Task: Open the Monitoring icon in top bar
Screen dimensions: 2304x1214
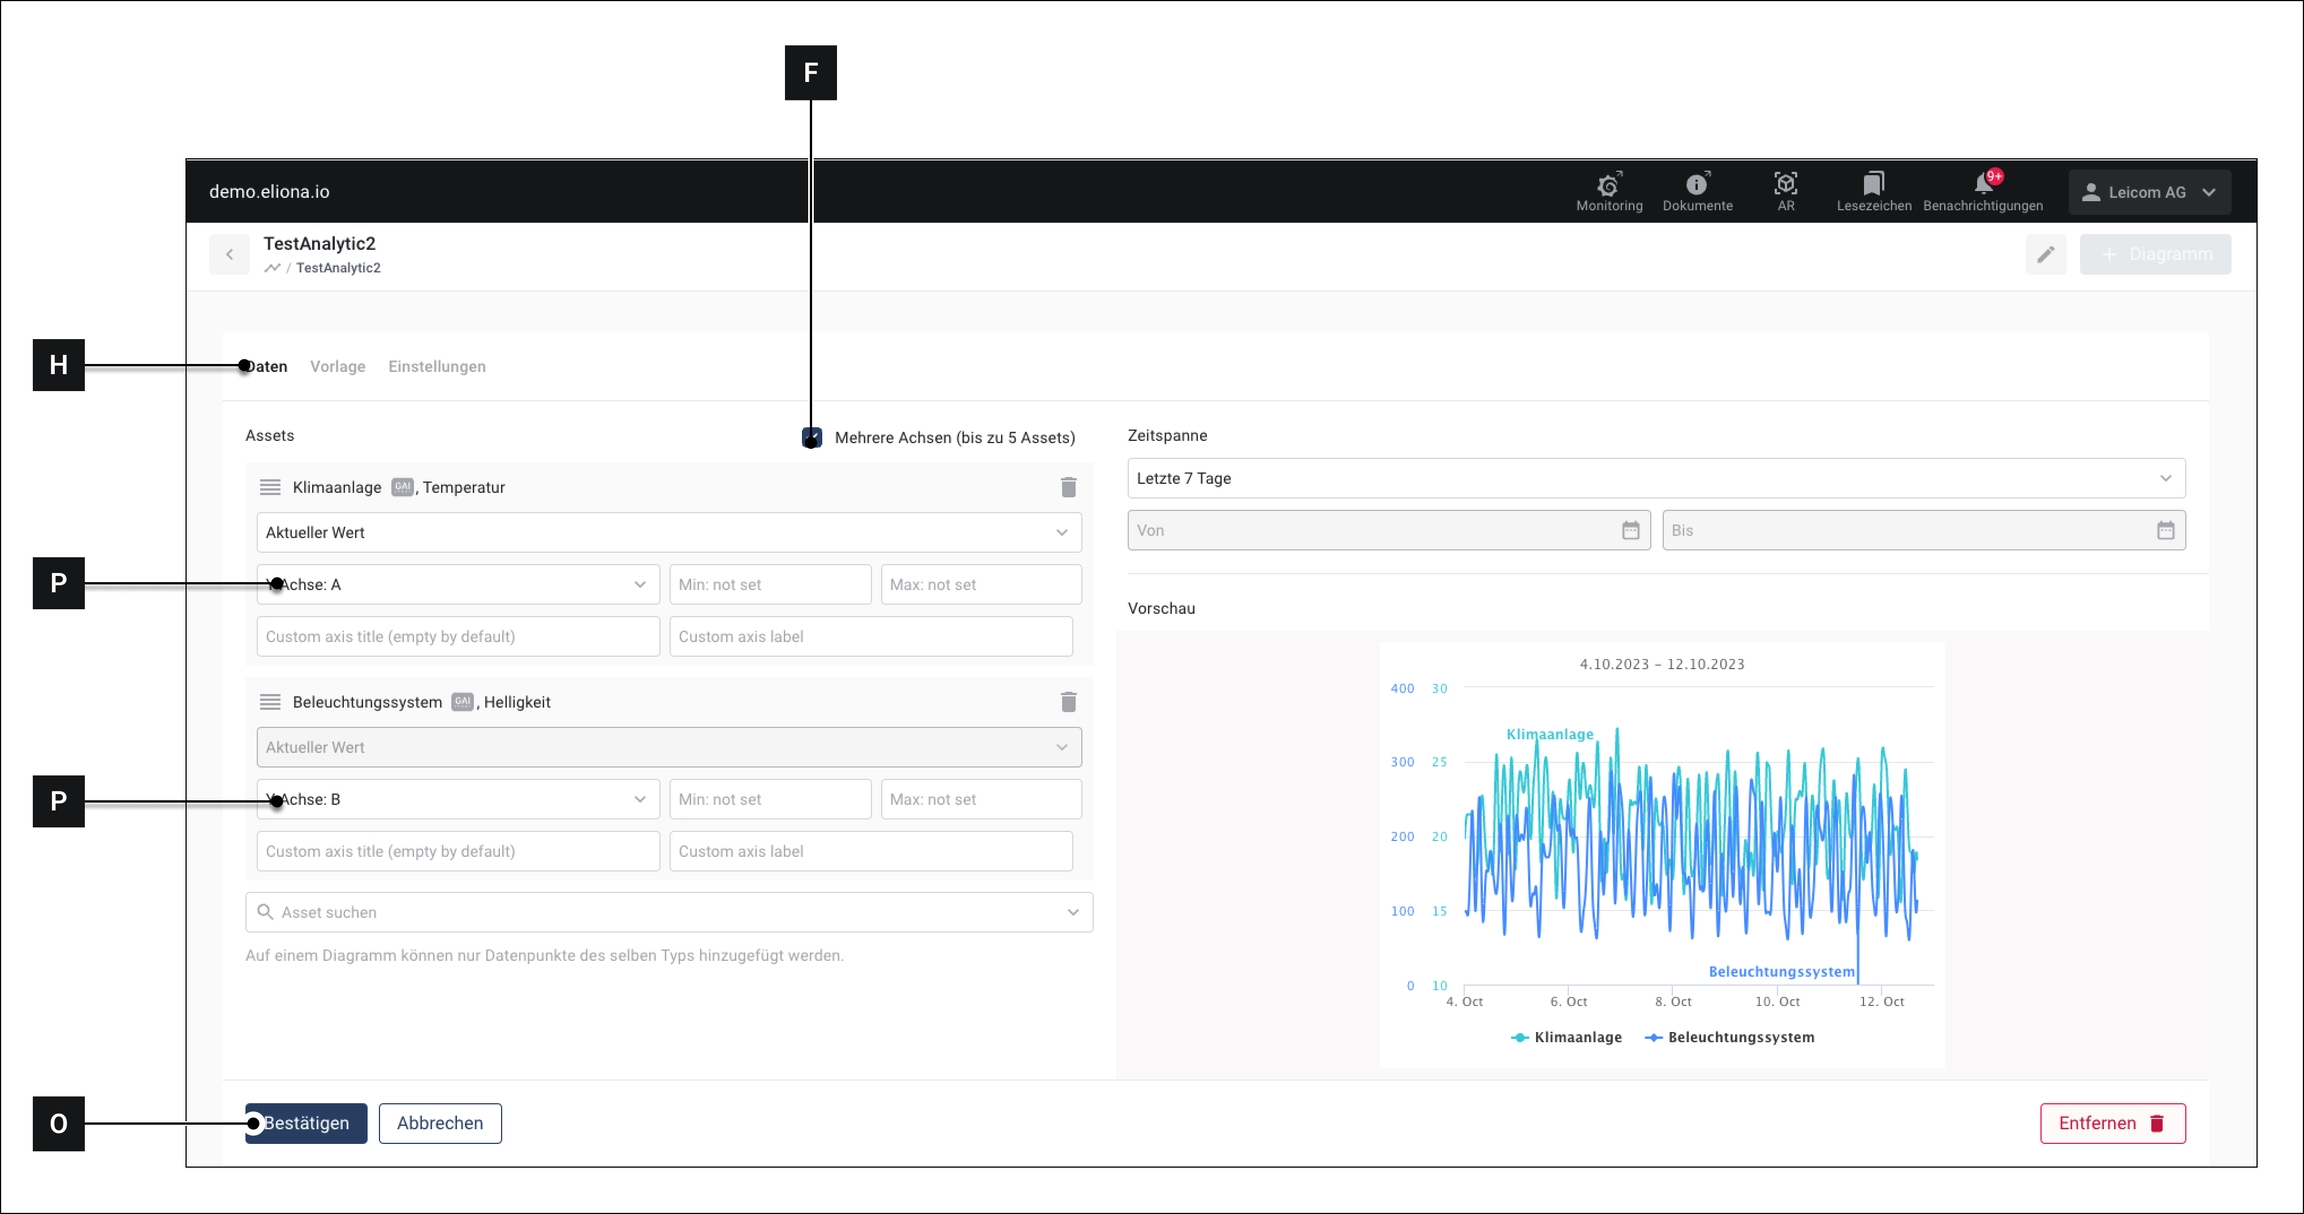Action: [x=1608, y=184]
